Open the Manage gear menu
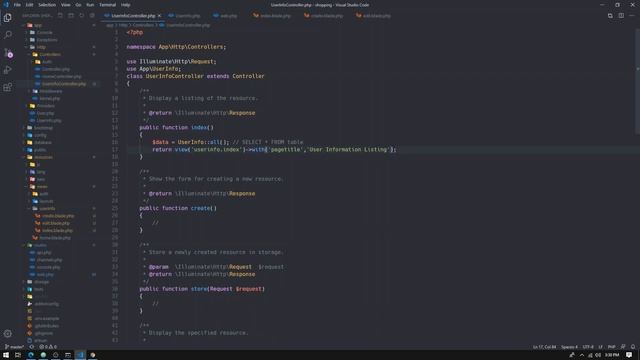This screenshot has height=360, width=640. tap(7, 333)
